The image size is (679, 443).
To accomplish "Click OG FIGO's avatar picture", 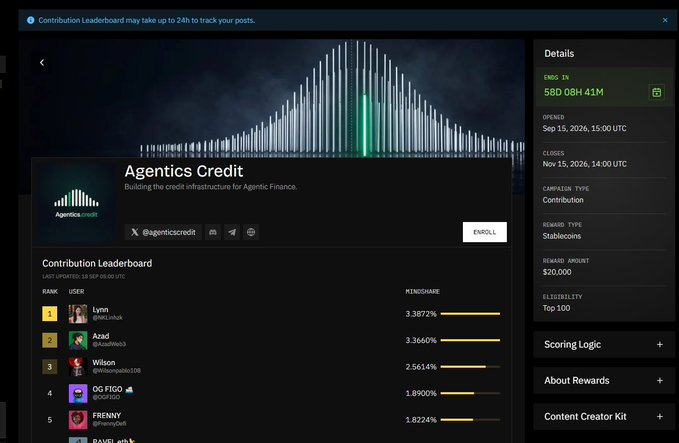I will 78,393.
